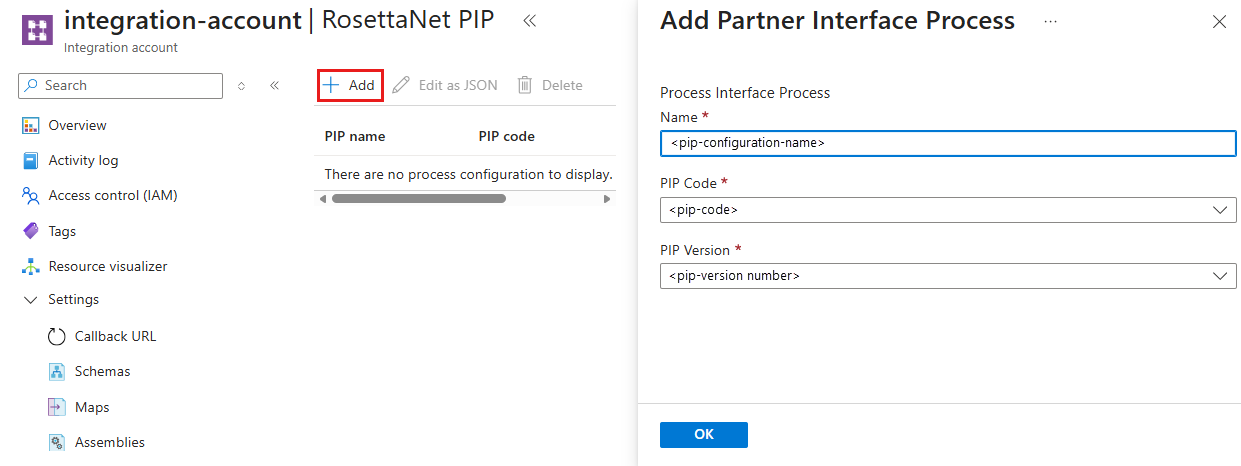The height and width of the screenshot is (466, 1241).
Task: Collapse the Settings section in sidebar
Action: 30,300
